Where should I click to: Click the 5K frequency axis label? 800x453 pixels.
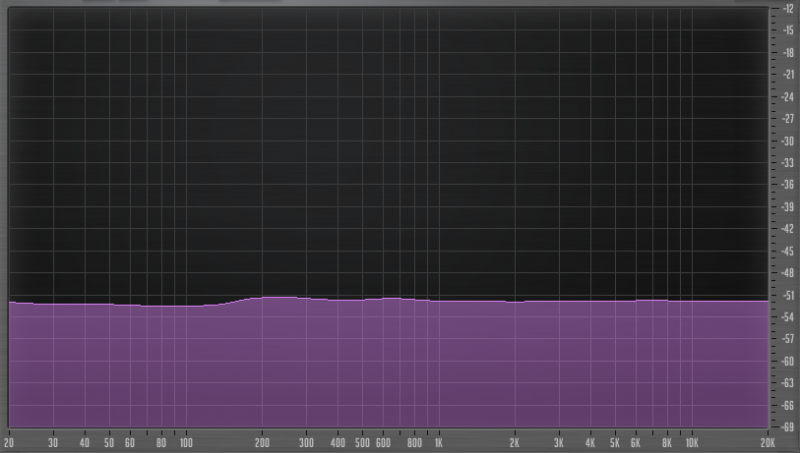click(615, 442)
